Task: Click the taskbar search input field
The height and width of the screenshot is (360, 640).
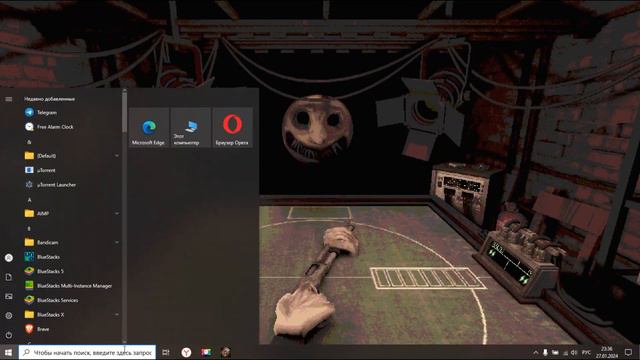Action: (87, 352)
